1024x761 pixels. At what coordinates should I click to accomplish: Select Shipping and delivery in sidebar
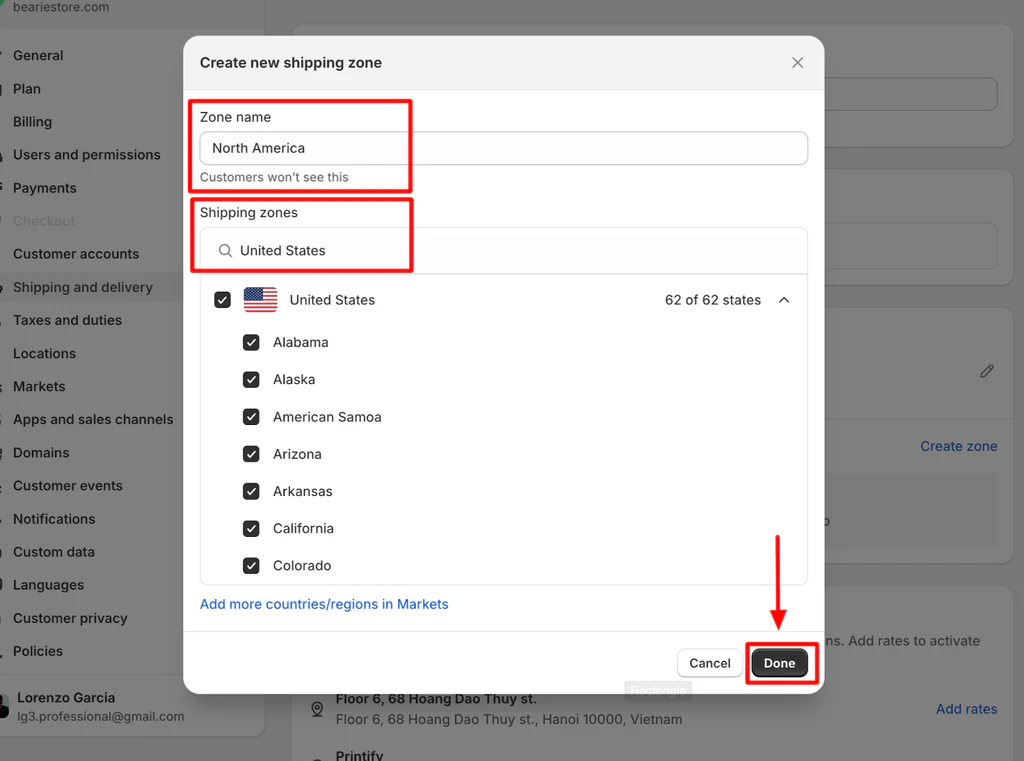point(83,287)
